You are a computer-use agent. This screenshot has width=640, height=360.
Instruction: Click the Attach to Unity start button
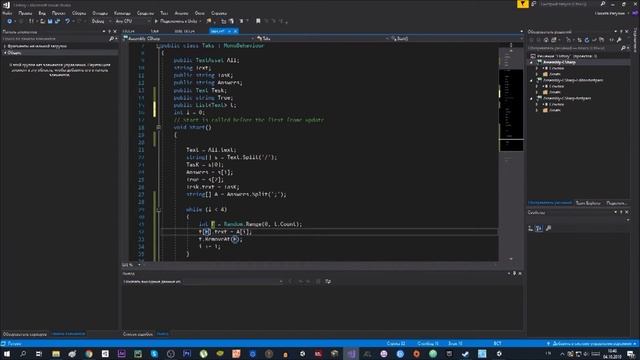pyautogui.click(x=176, y=21)
